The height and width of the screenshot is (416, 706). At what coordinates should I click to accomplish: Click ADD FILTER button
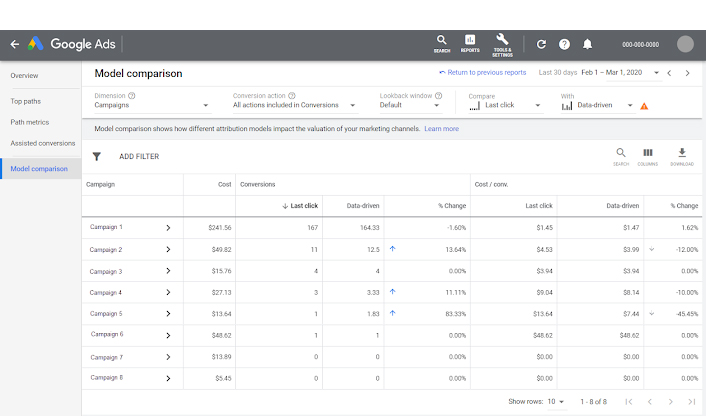[x=139, y=156]
